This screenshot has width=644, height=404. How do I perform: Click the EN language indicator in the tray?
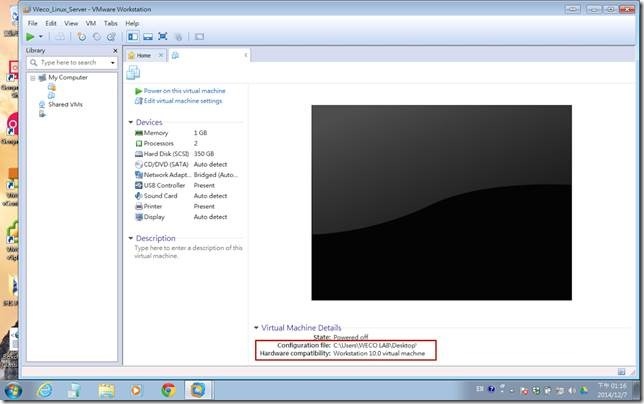coord(480,388)
